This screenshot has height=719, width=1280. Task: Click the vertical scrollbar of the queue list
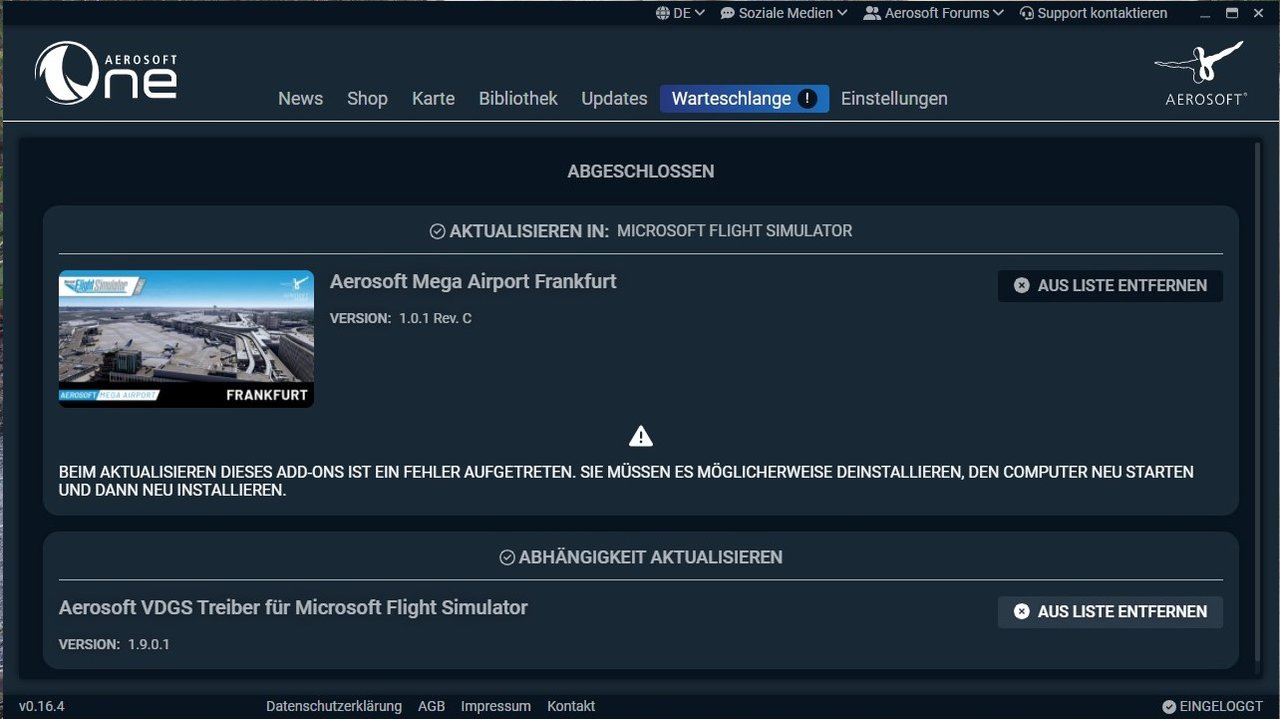(x=1258, y=401)
